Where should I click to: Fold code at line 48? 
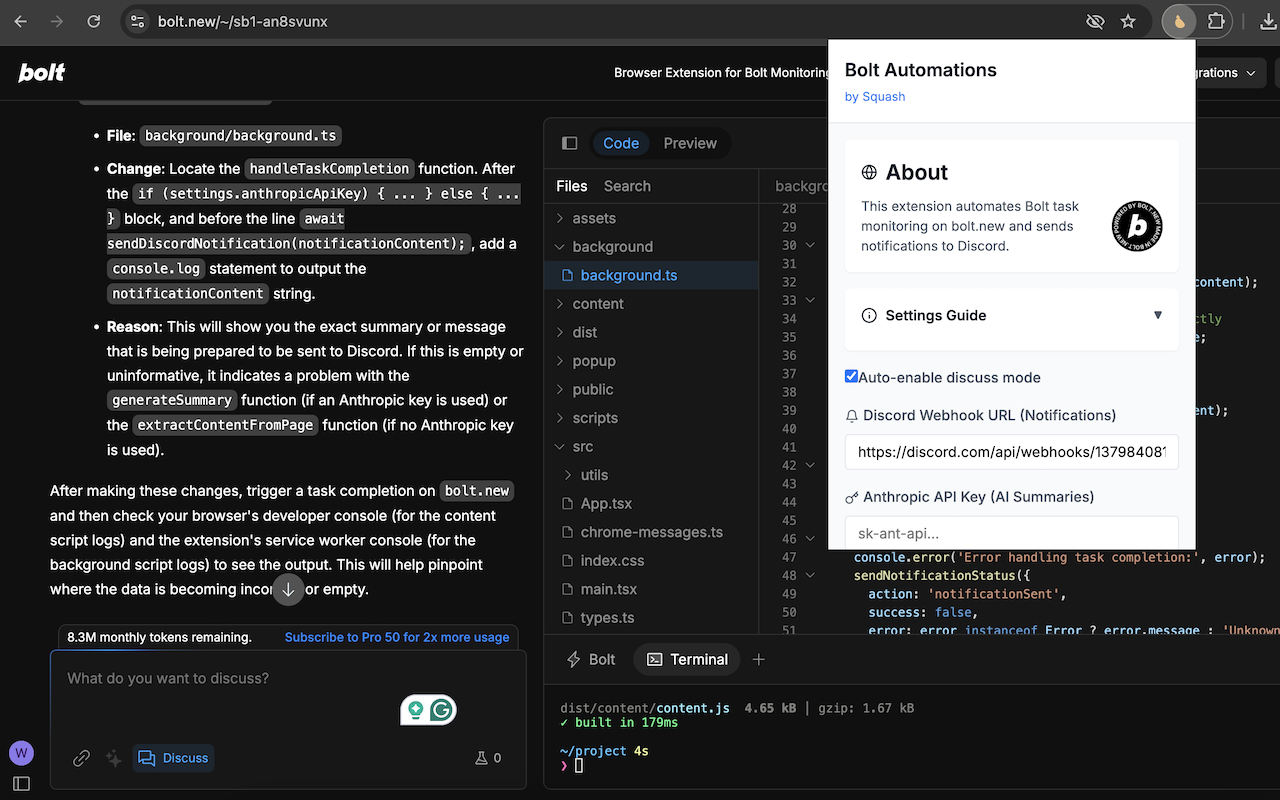click(810, 575)
